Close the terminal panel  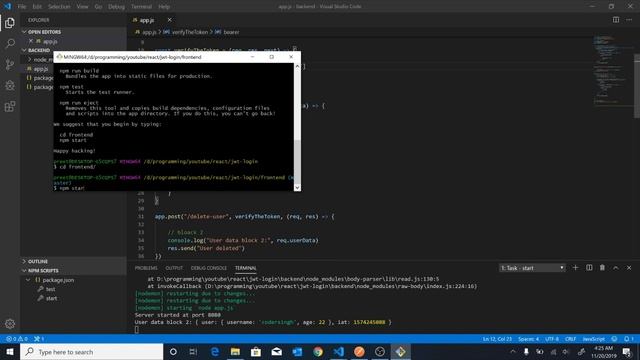click(x=629, y=268)
